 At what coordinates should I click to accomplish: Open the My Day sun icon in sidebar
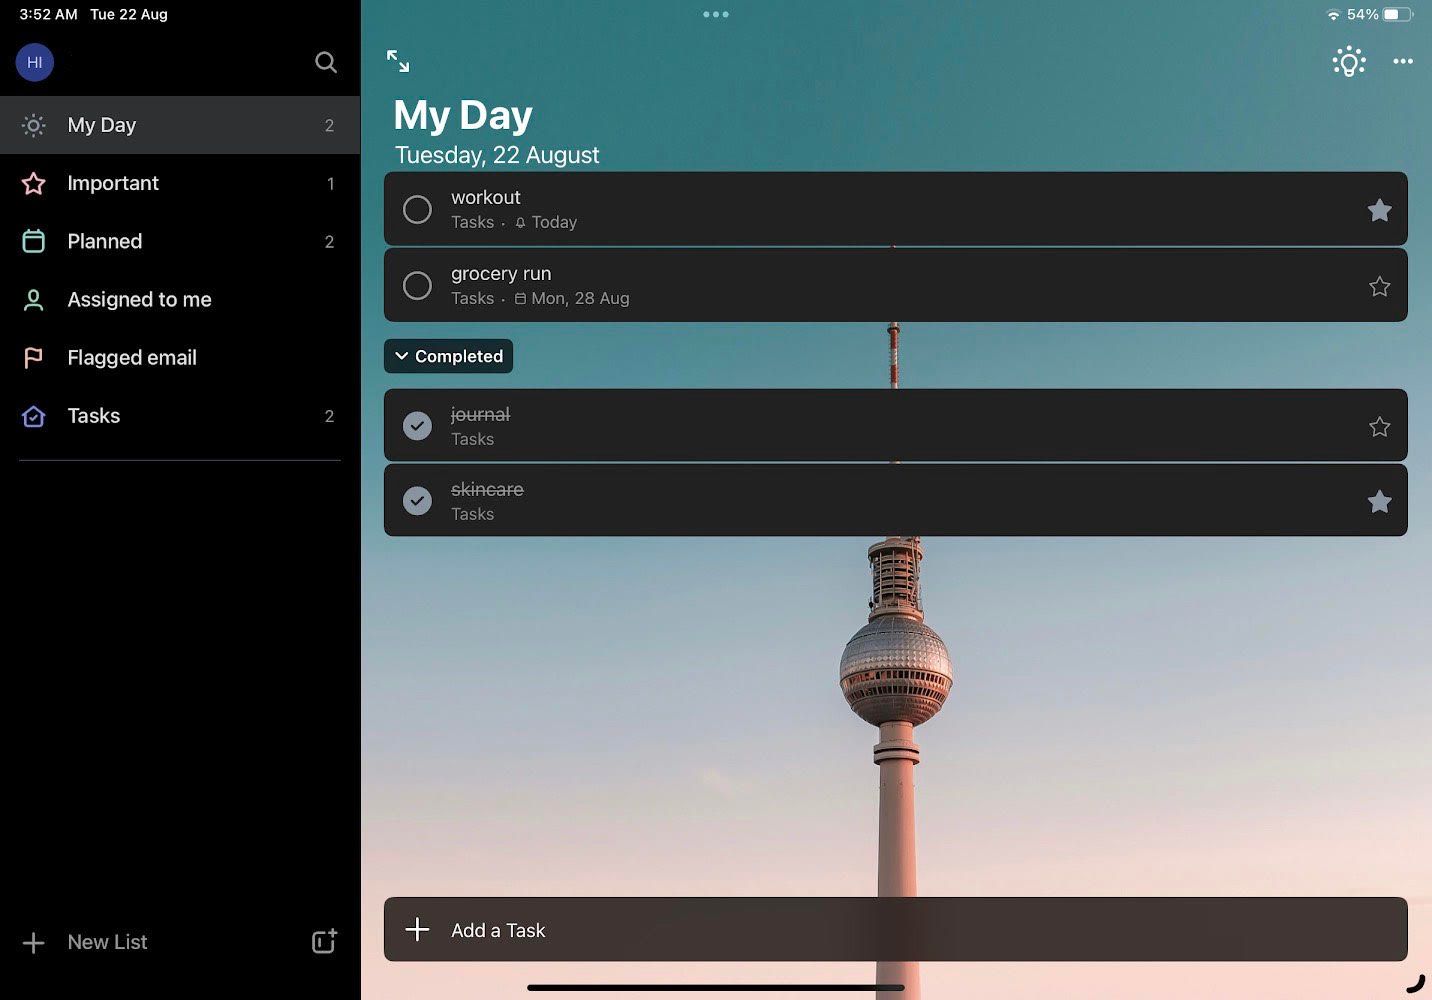pos(33,125)
